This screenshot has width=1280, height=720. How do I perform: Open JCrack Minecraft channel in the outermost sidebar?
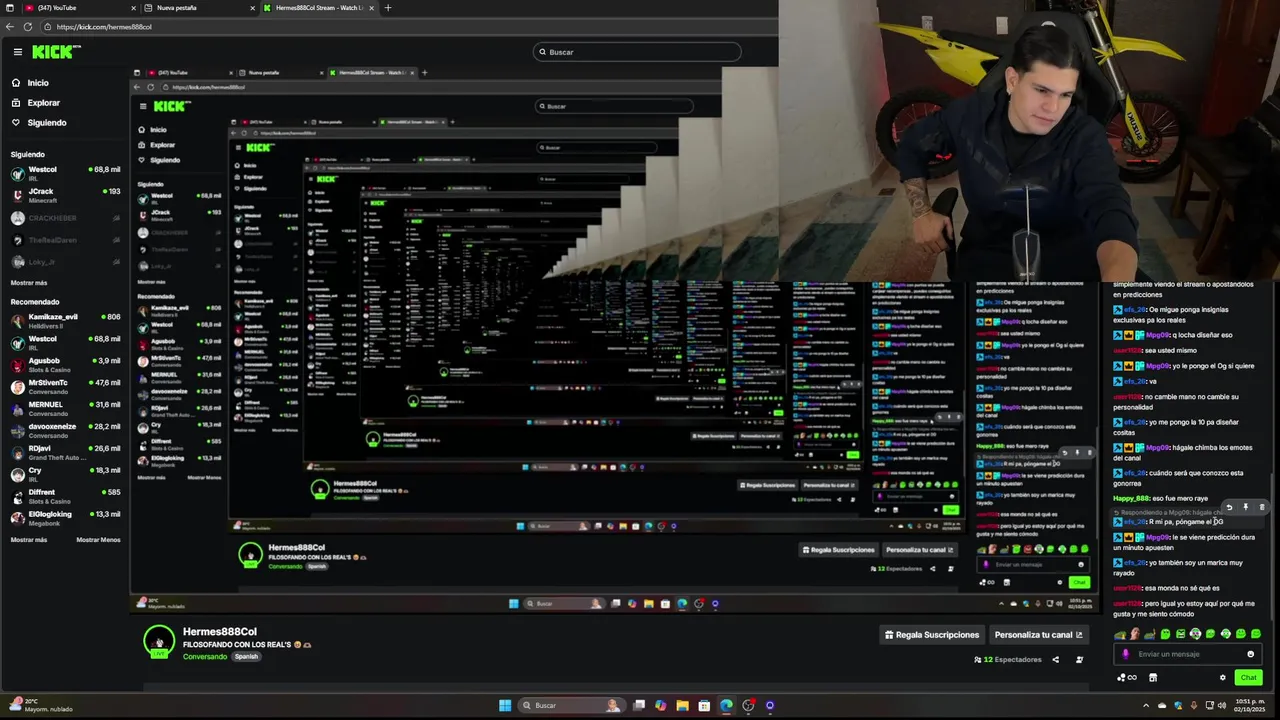click(x=65, y=195)
